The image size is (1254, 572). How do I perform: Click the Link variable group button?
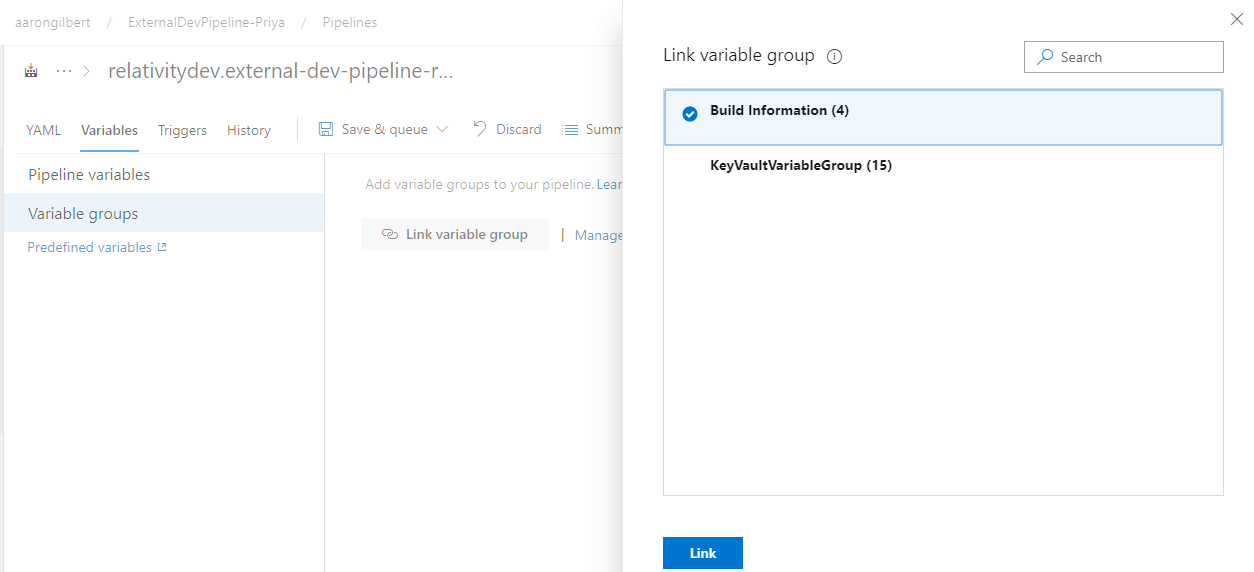(x=455, y=234)
